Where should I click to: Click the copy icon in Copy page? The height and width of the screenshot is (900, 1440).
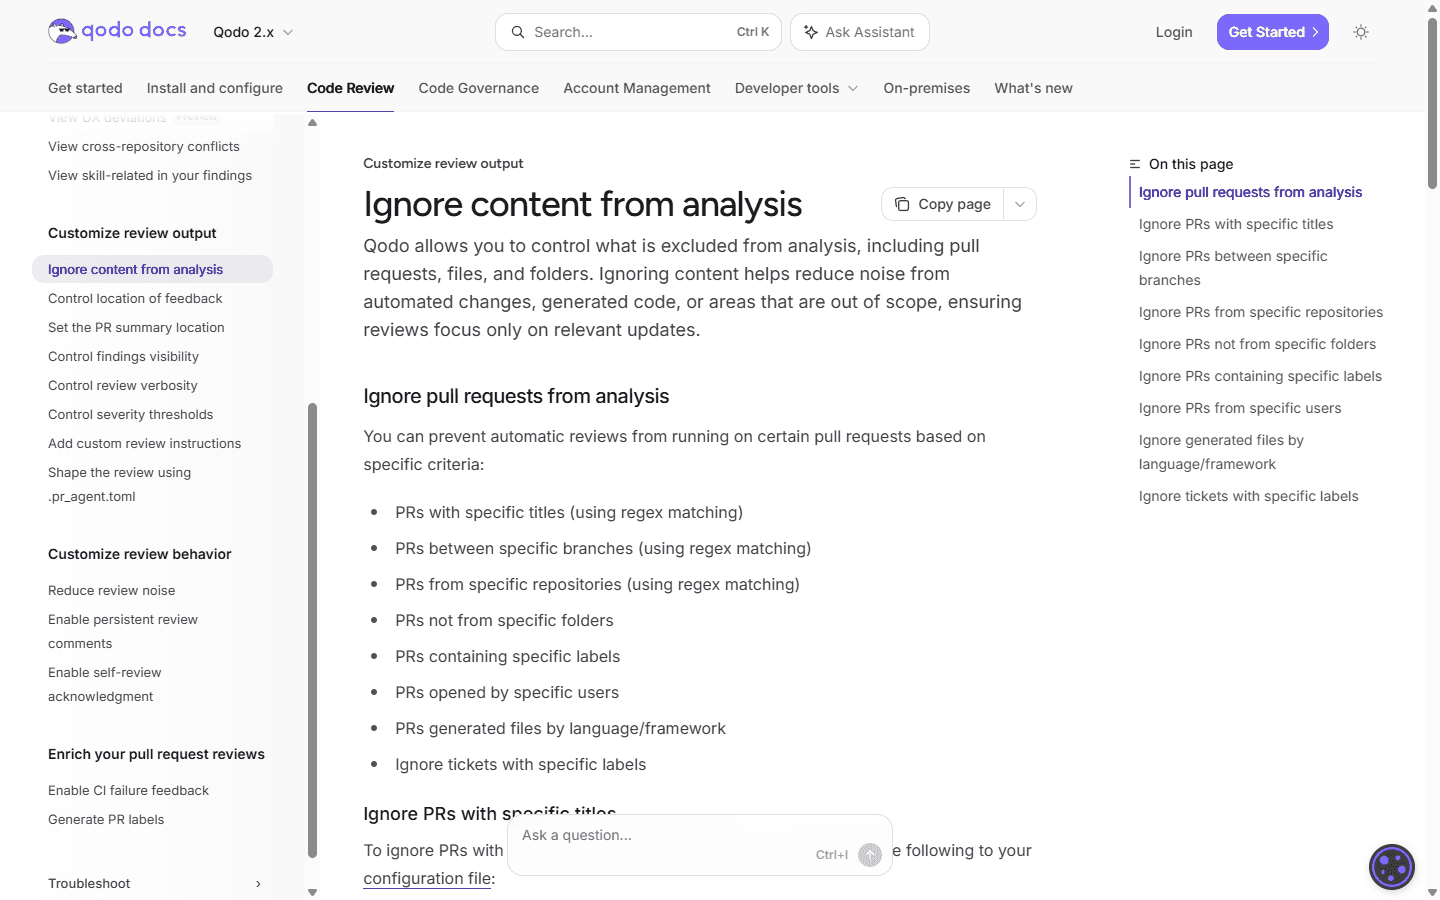pos(902,204)
